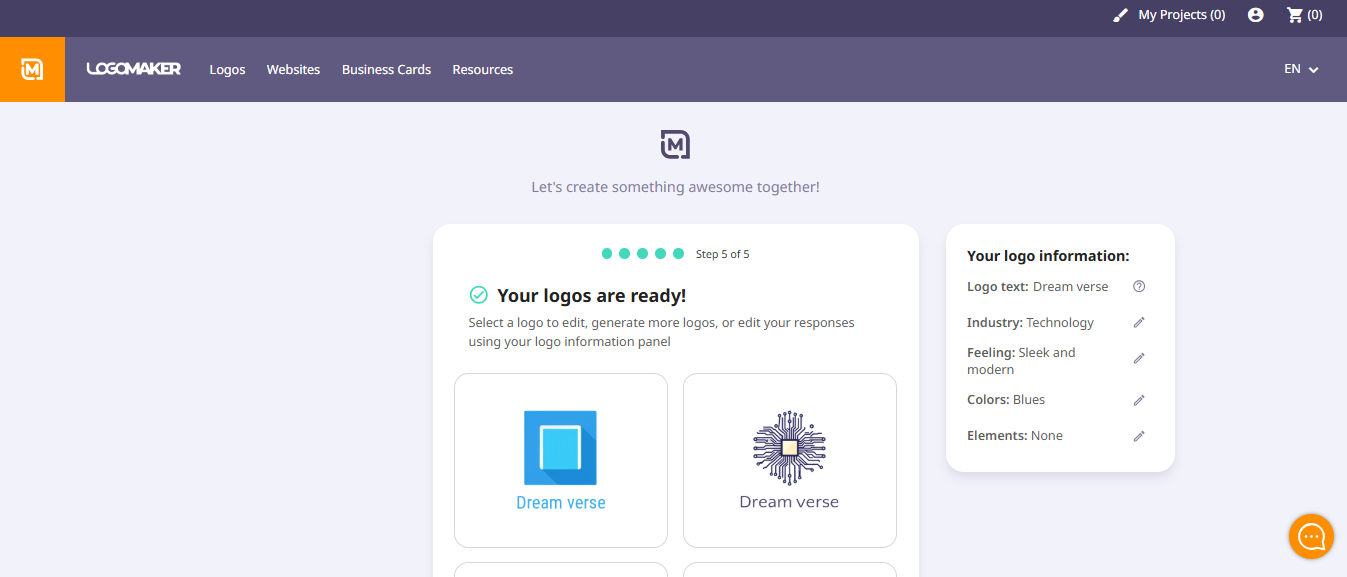Open the Resources menu
Image resolution: width=1347 pixels, height=577 pixels.
coord(482,69)
